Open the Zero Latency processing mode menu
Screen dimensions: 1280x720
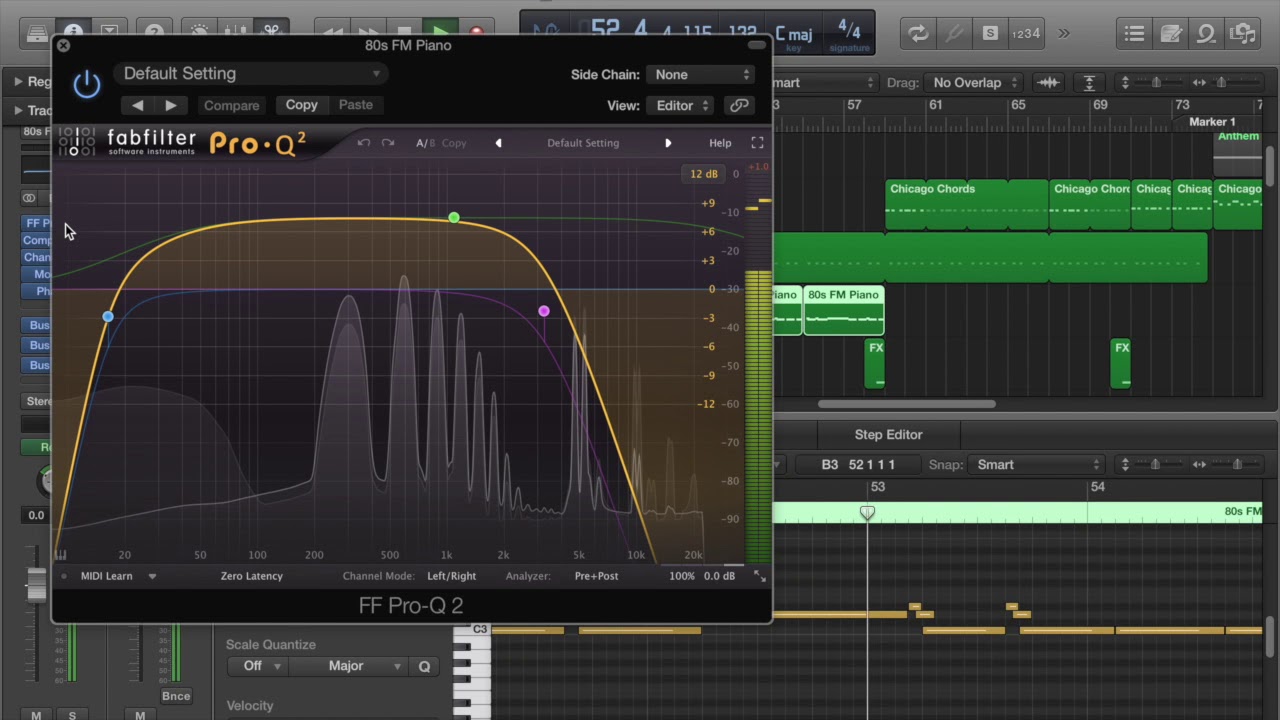(252, 576)
